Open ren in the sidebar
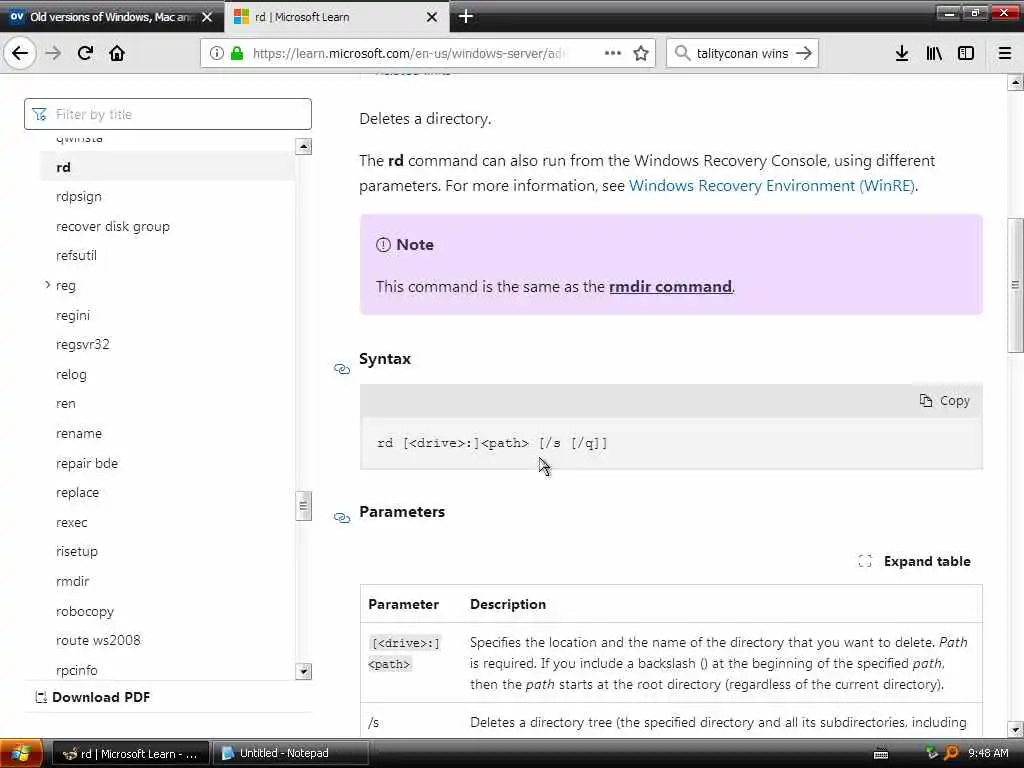Image resolution: width=1024 pixels, height=768 pixels. (66, 404)
